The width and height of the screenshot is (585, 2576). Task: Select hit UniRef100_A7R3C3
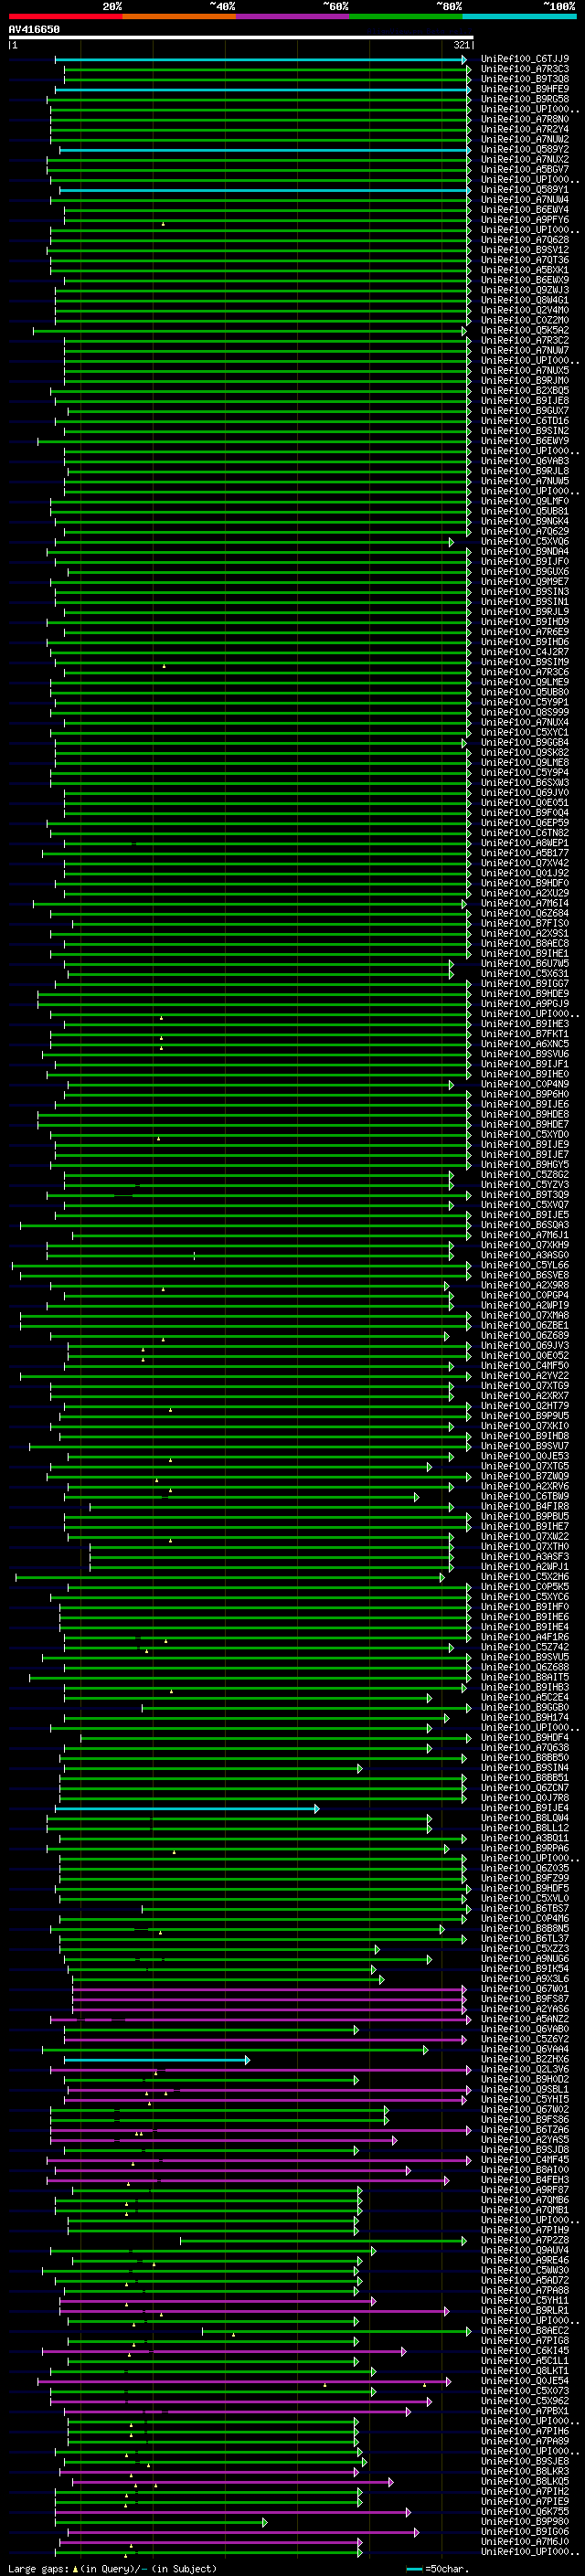click(x=525, y=69)
